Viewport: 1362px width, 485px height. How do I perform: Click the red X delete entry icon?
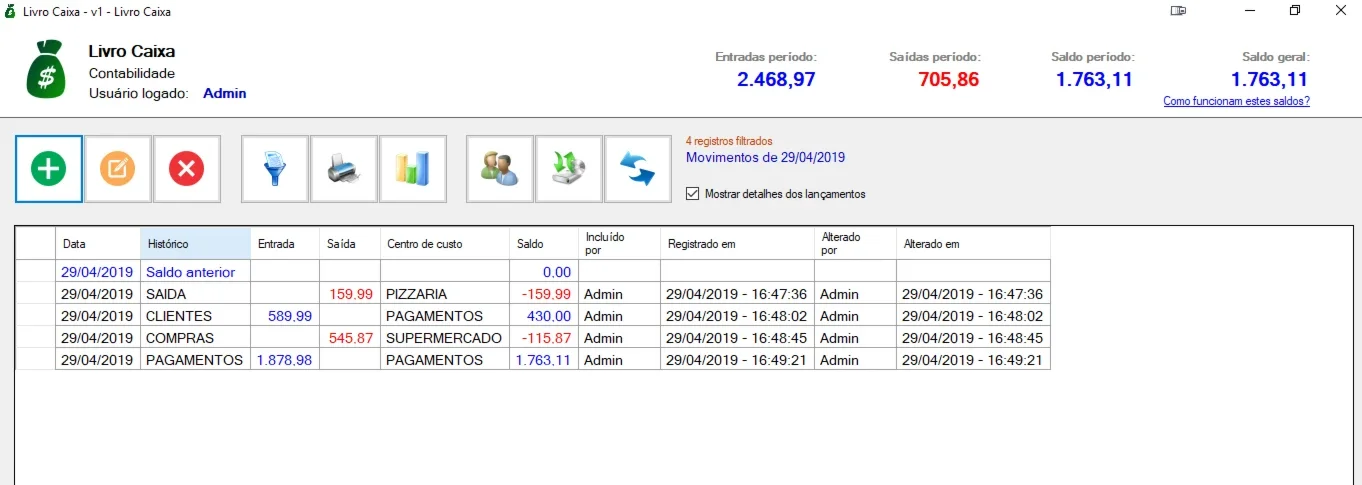(x=186, y=169)
